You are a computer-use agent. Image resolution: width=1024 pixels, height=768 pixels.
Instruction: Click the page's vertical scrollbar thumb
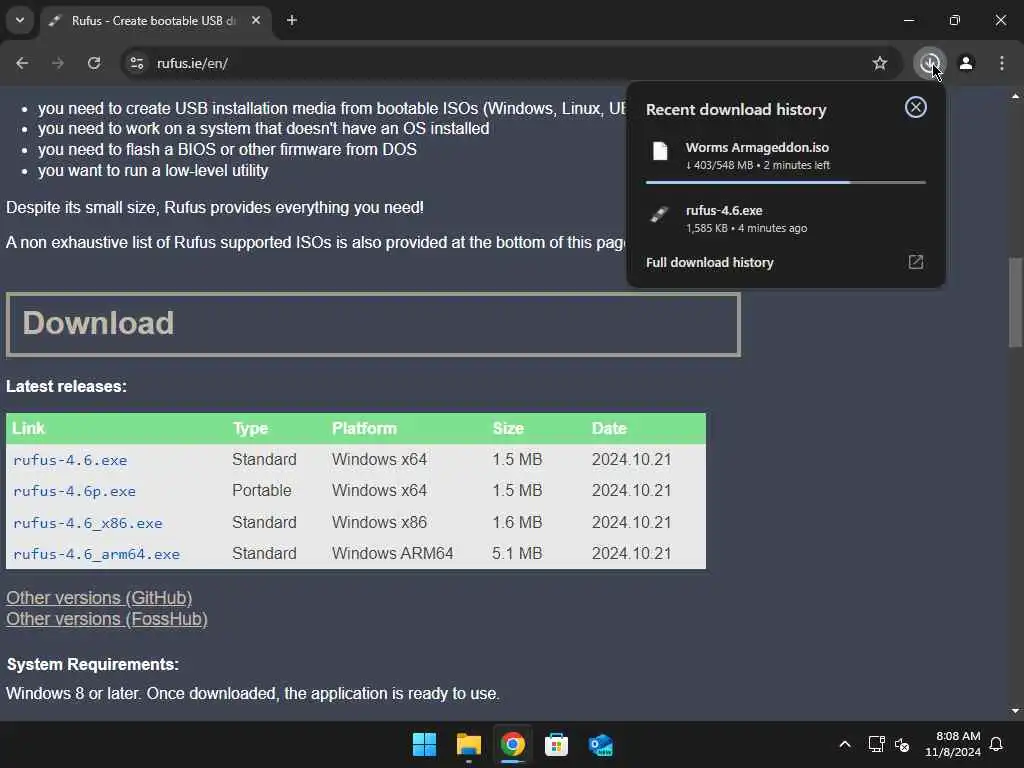point(1016,303)
